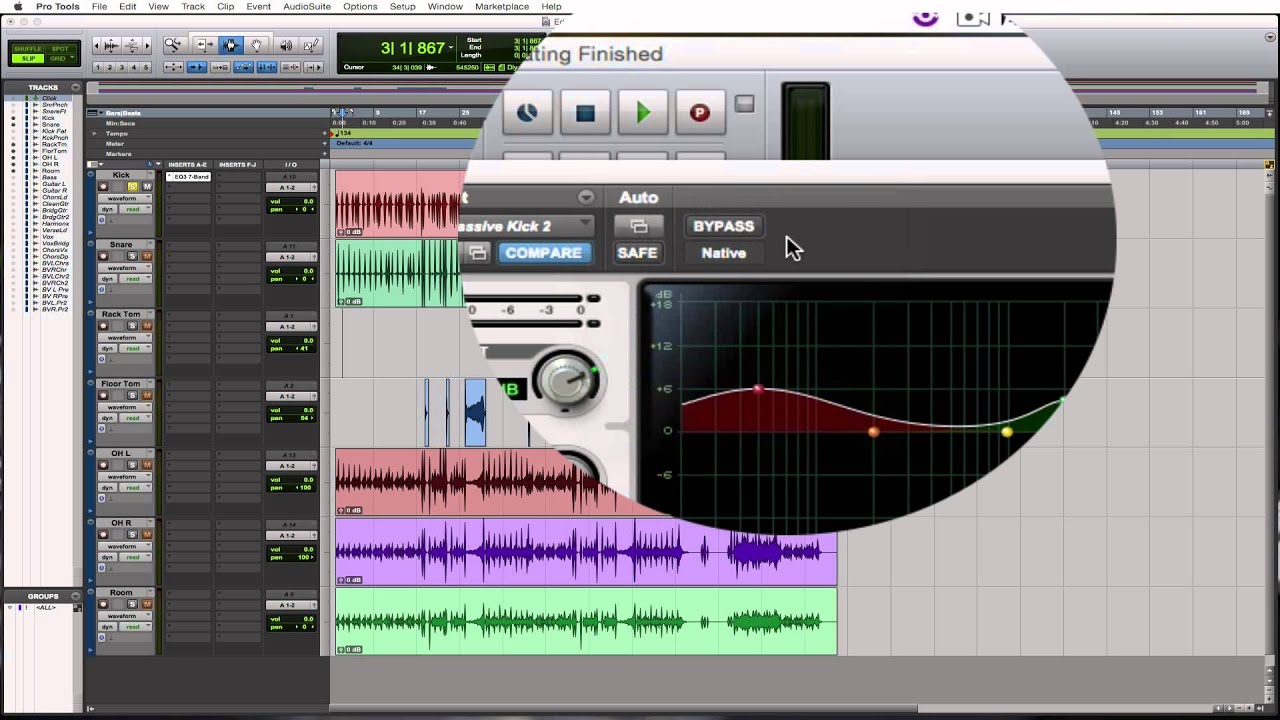Open the AudioSuite menu

point(307,7)
